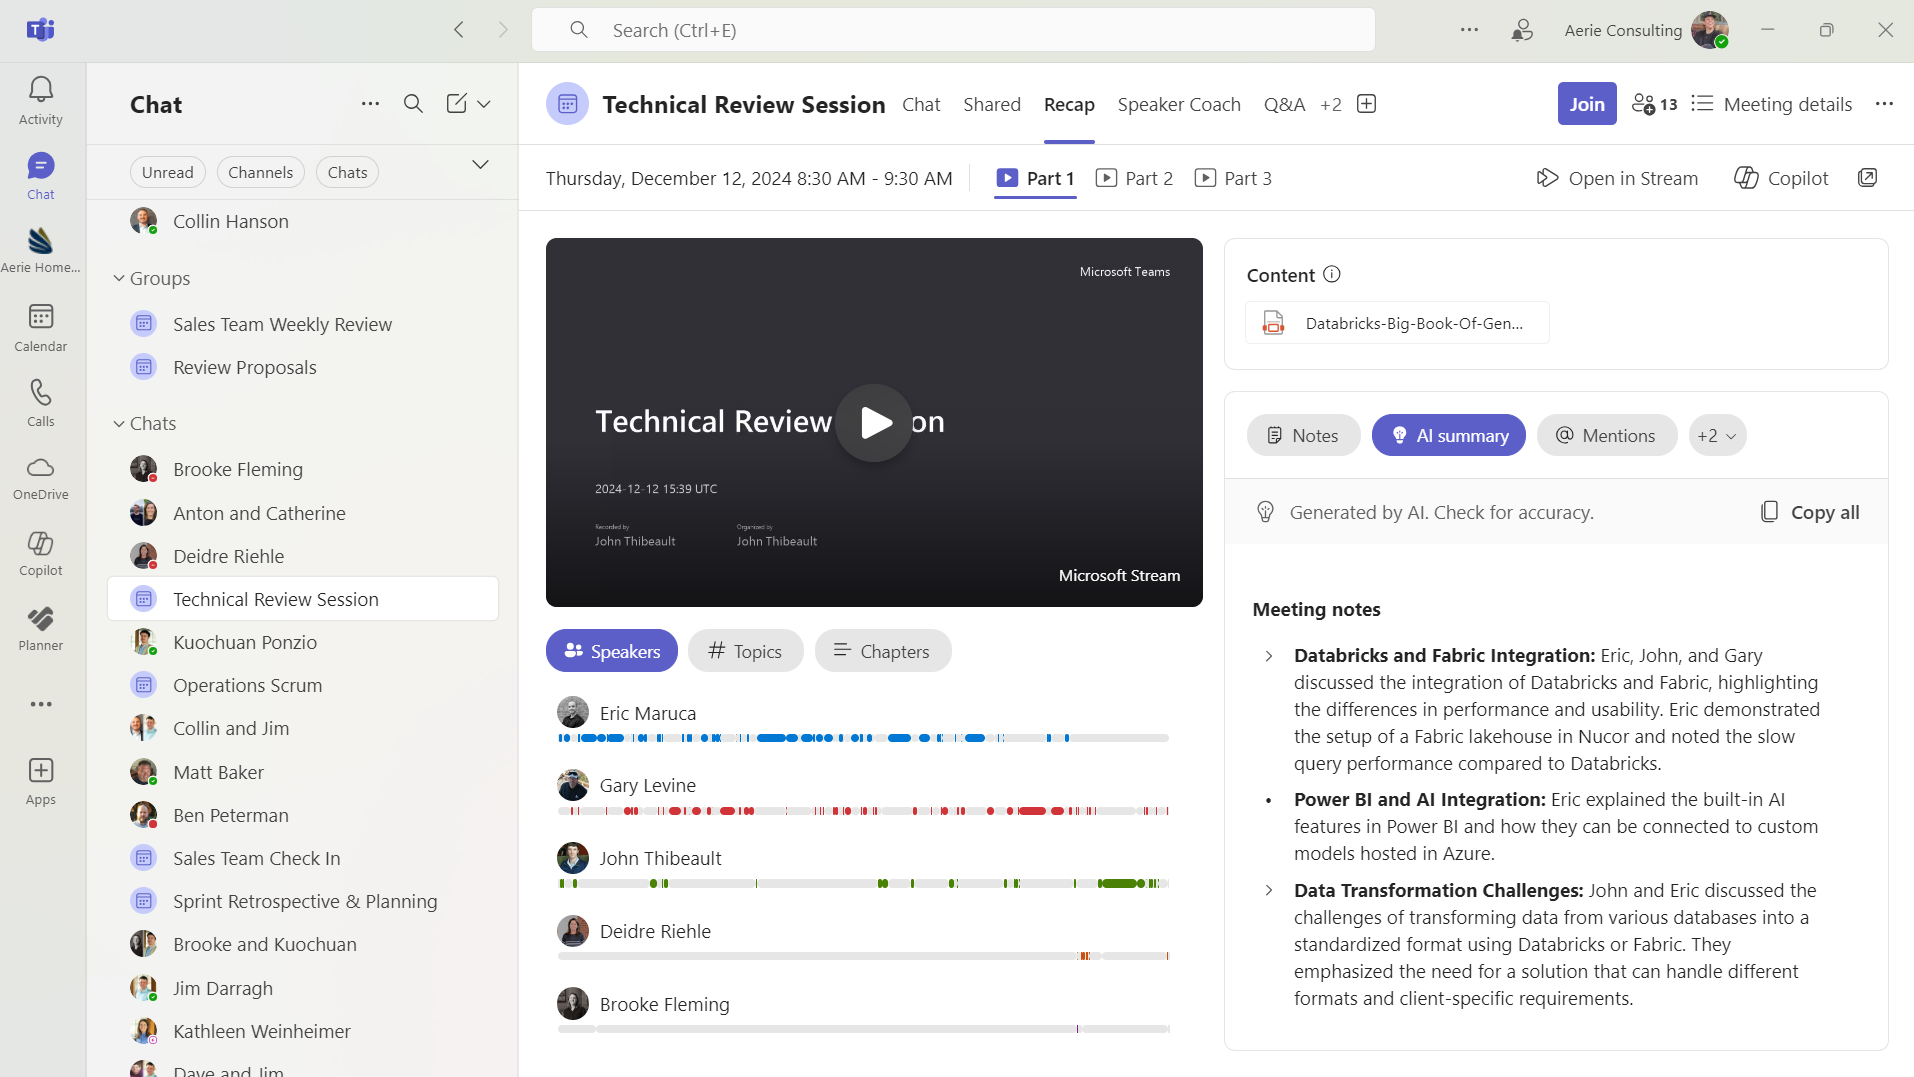Open the Calendar app
This screenshot has width=1914, height=1077.
click(40, 328)
